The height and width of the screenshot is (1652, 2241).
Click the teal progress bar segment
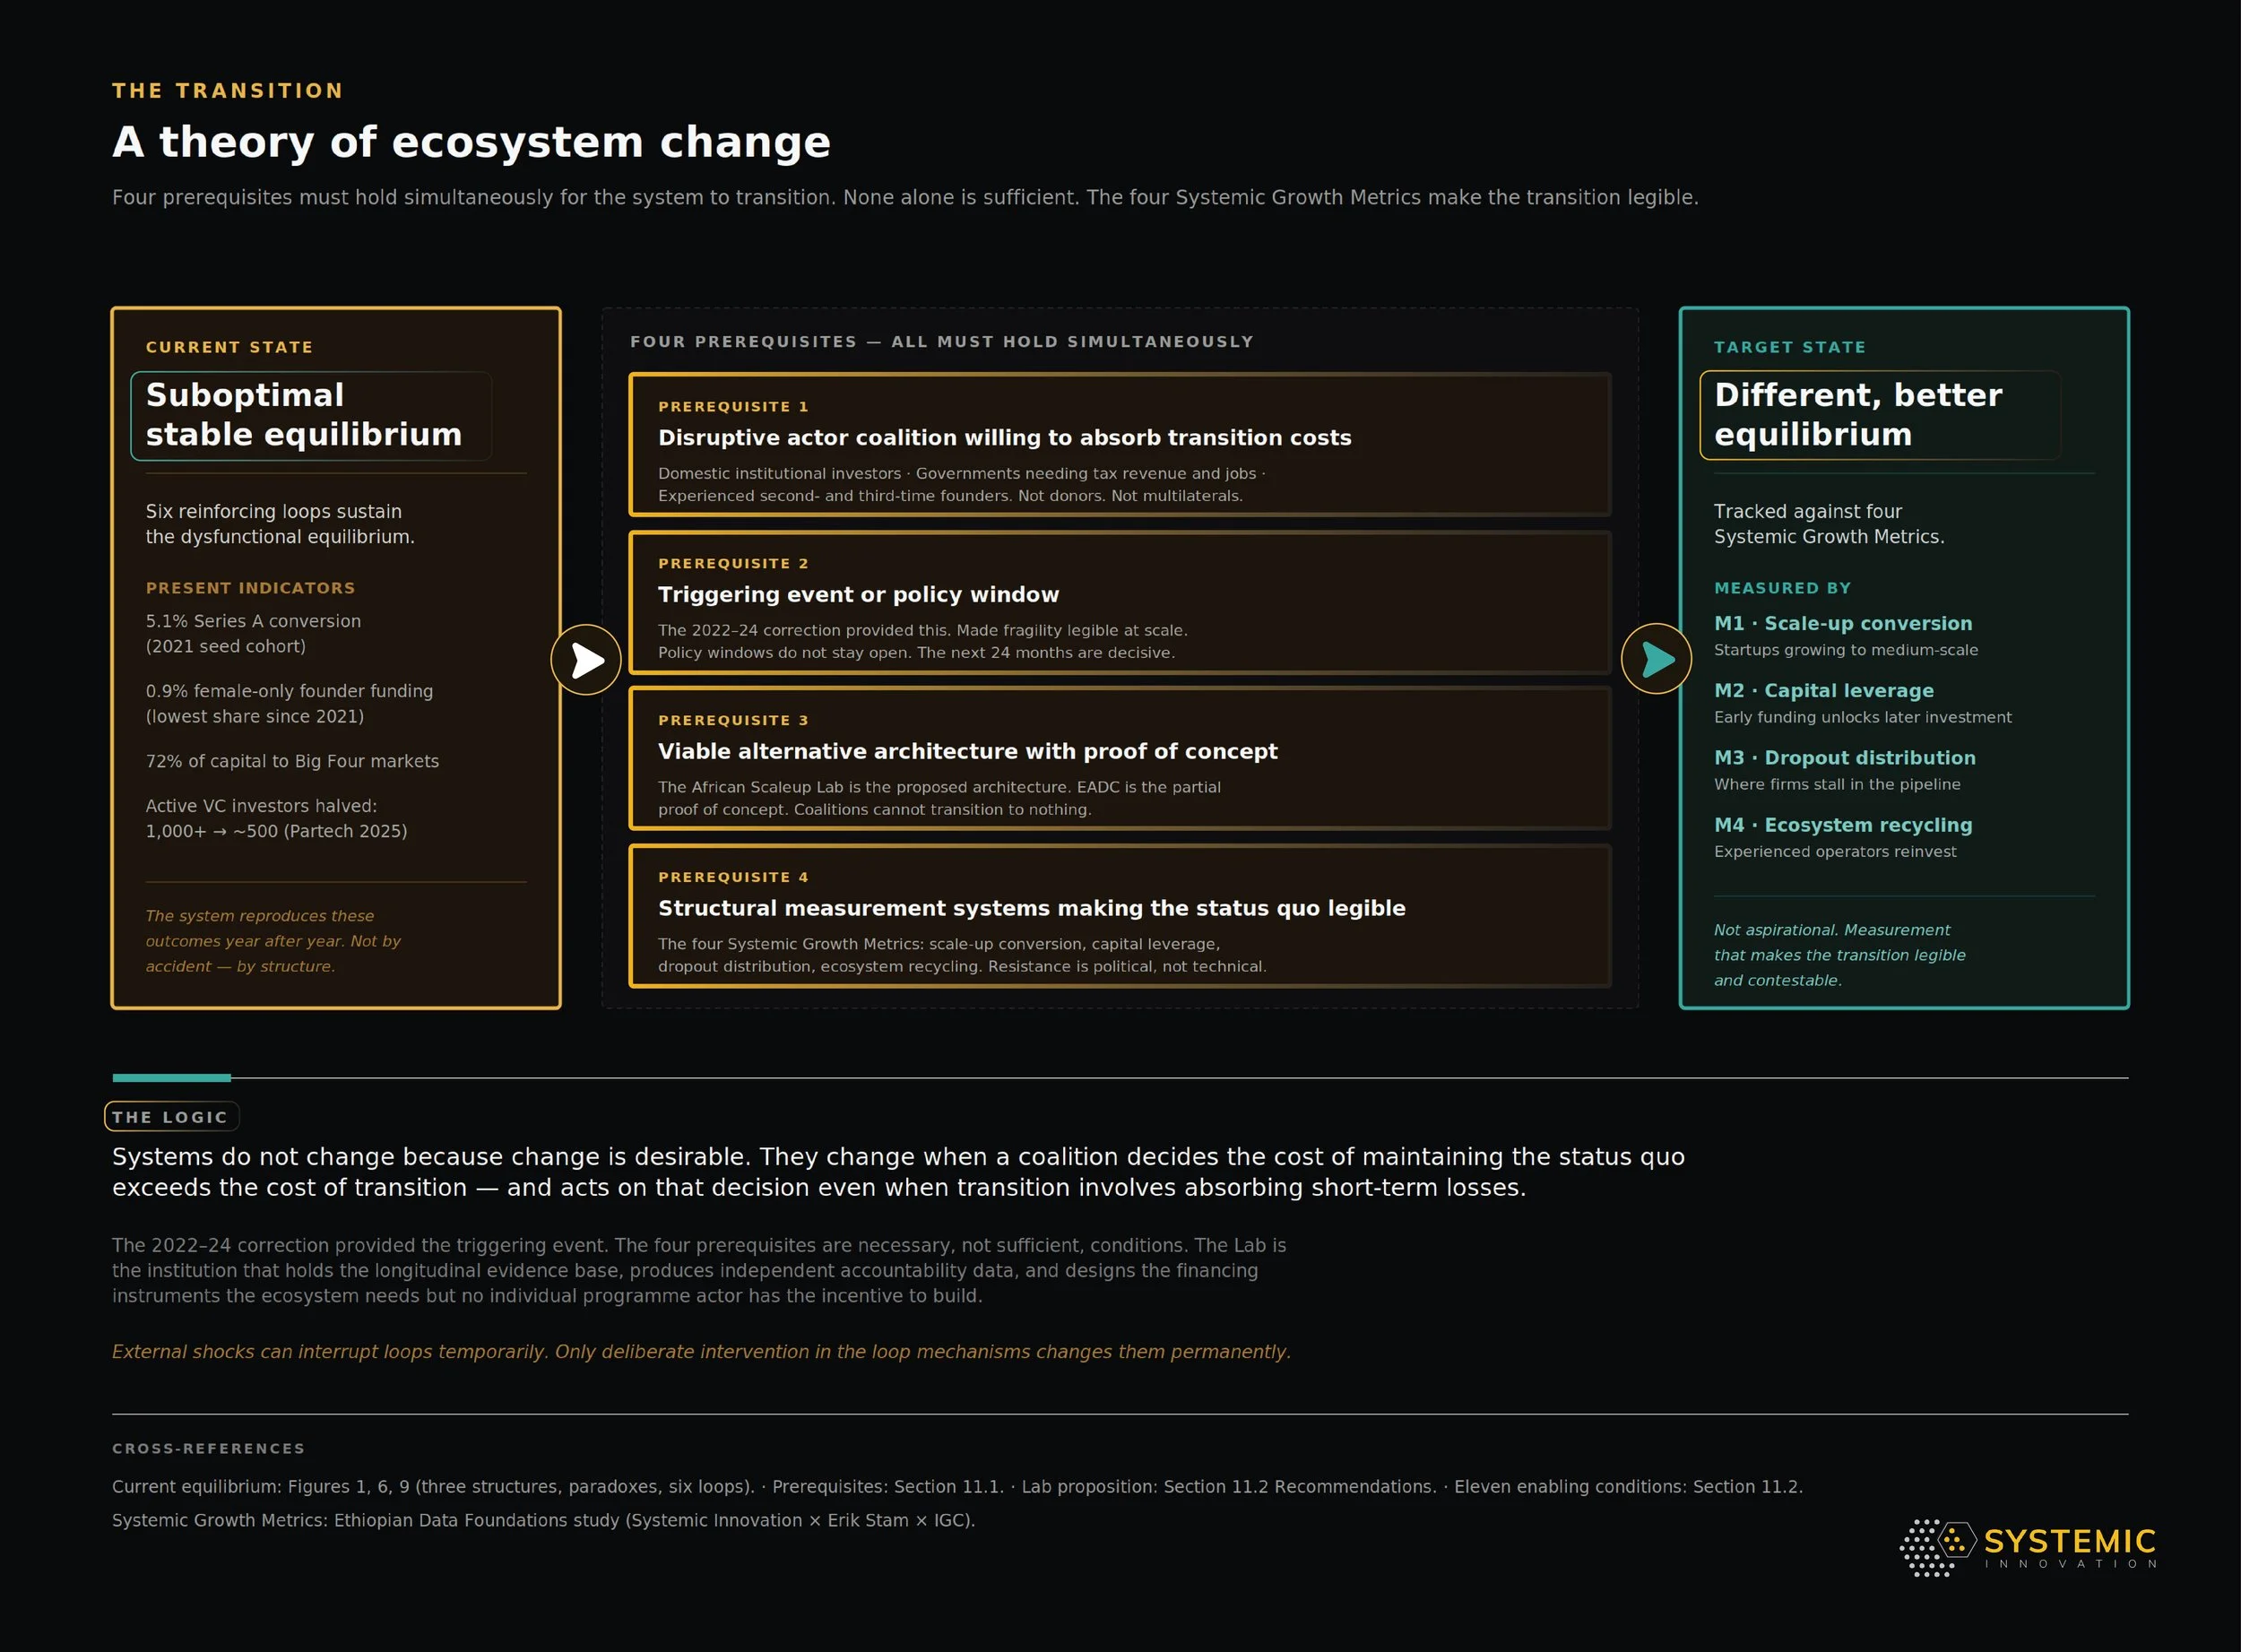click(x=172, y=1078)
